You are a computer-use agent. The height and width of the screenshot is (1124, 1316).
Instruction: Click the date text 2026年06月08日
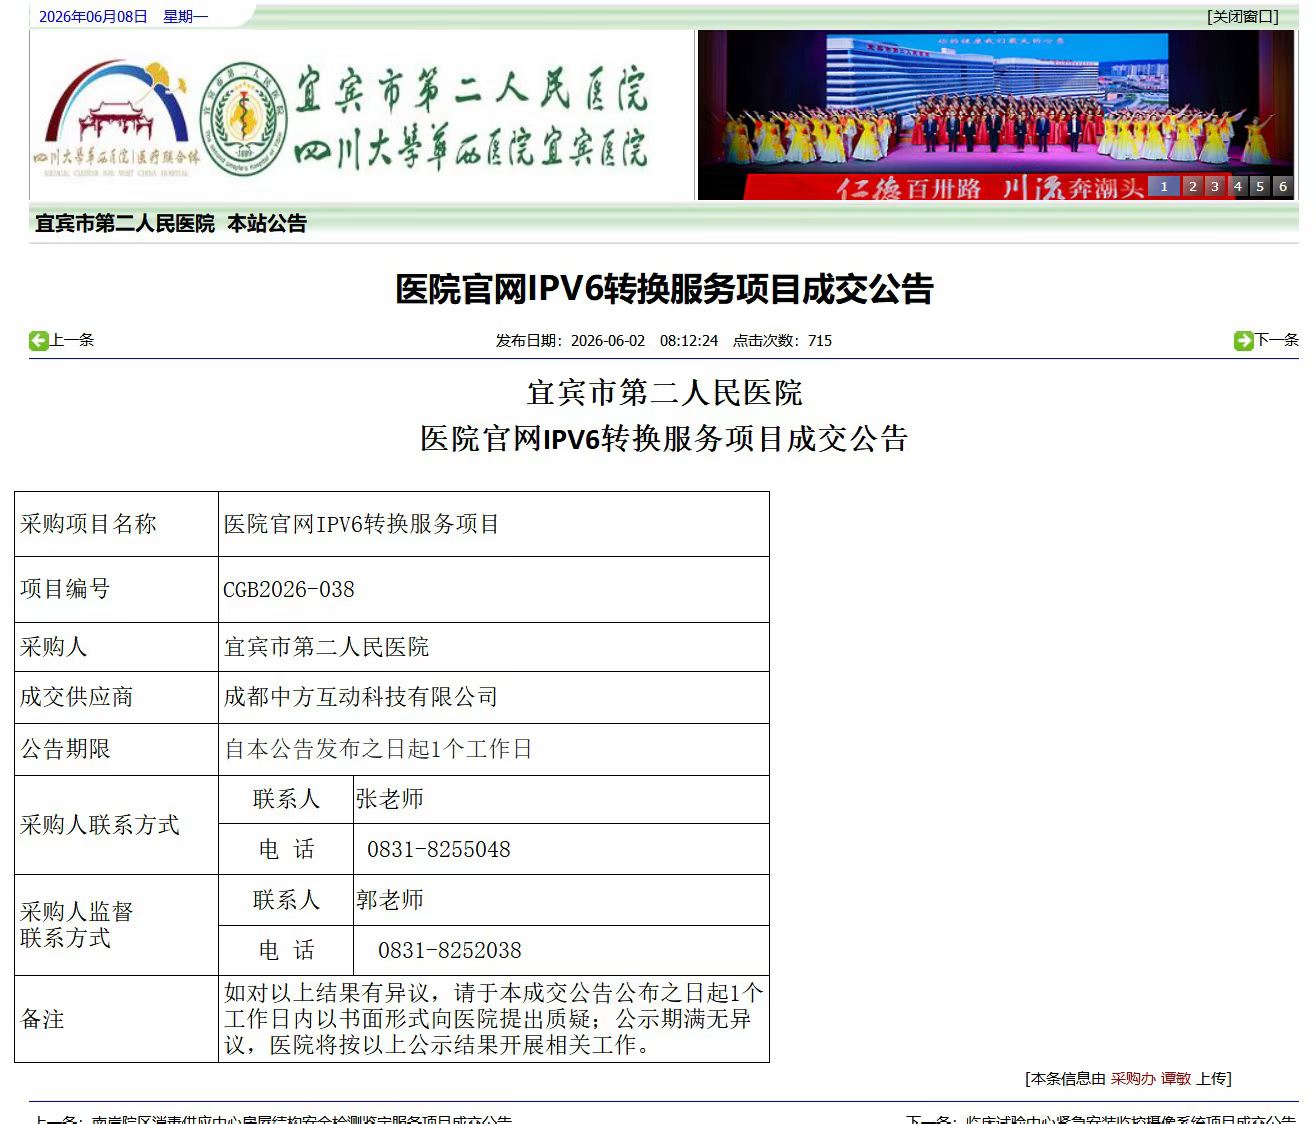click(x=93, y=17)
